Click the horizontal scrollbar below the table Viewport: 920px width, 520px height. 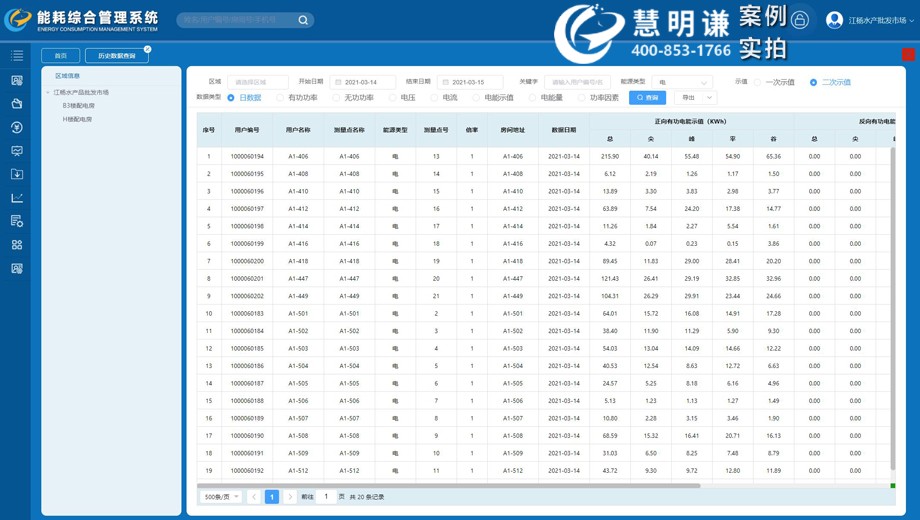click(x=450, y=486)
